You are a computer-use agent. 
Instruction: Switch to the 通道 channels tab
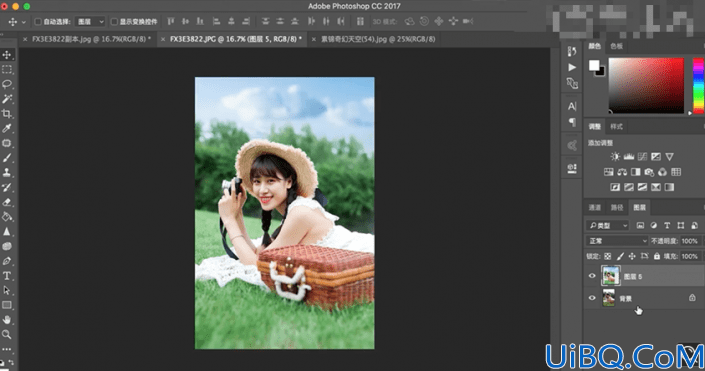pyautogui.click(x=595, y=207)
